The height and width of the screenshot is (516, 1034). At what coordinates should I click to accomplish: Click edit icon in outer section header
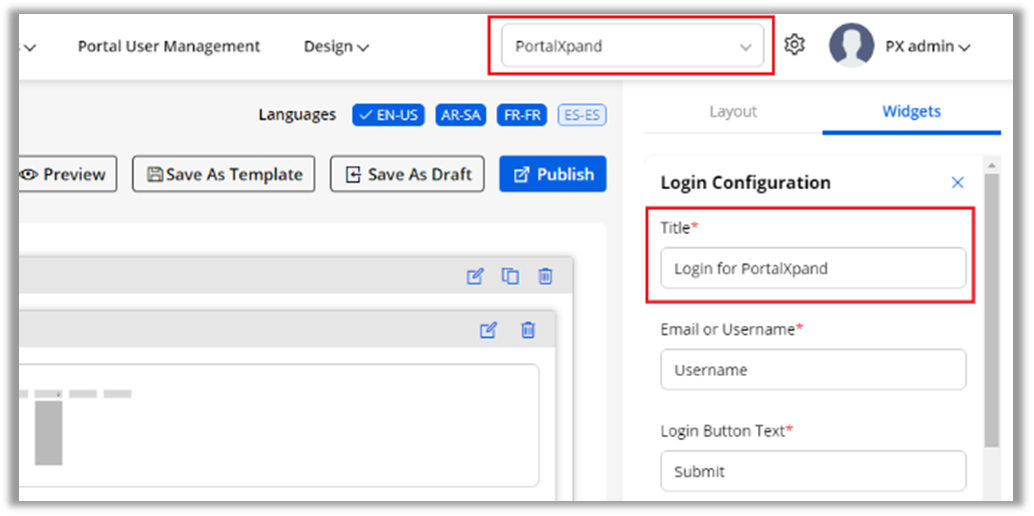click(x=475, y=276)
